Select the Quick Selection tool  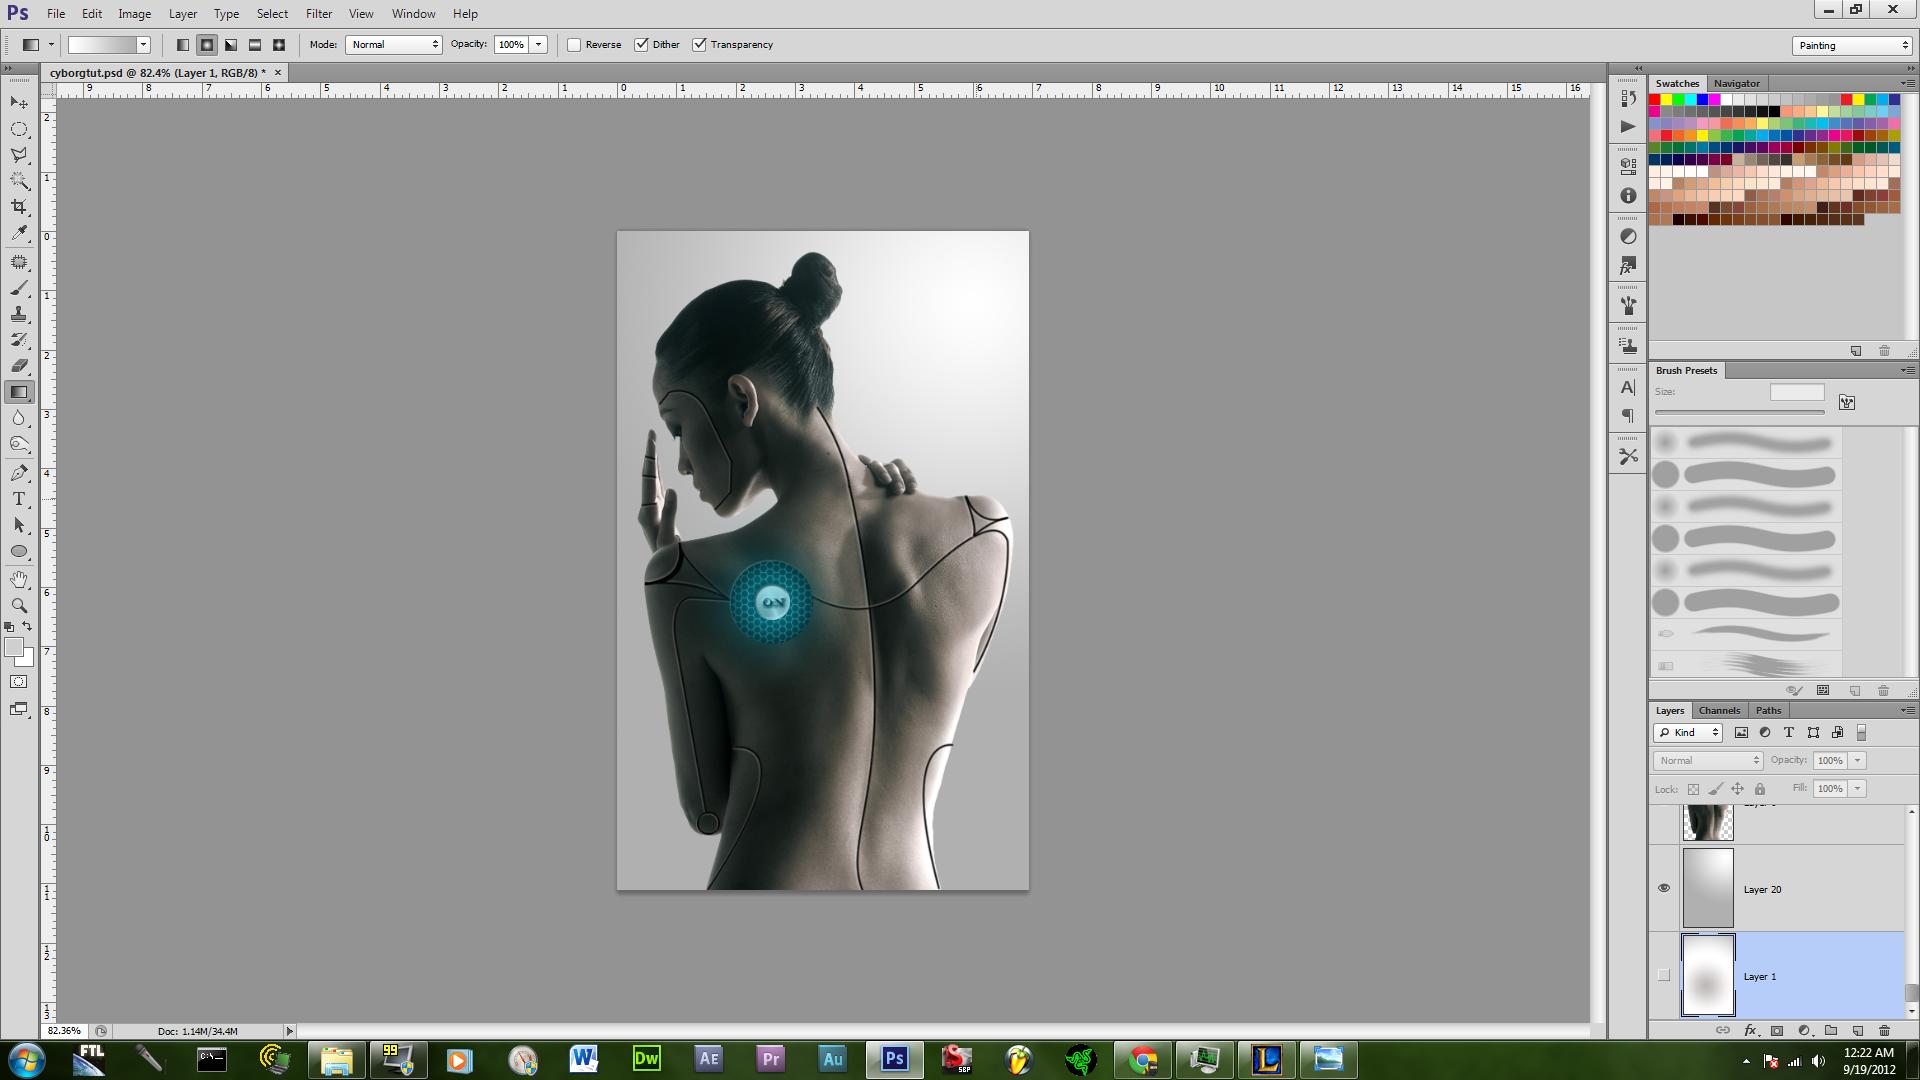(19, 181)
